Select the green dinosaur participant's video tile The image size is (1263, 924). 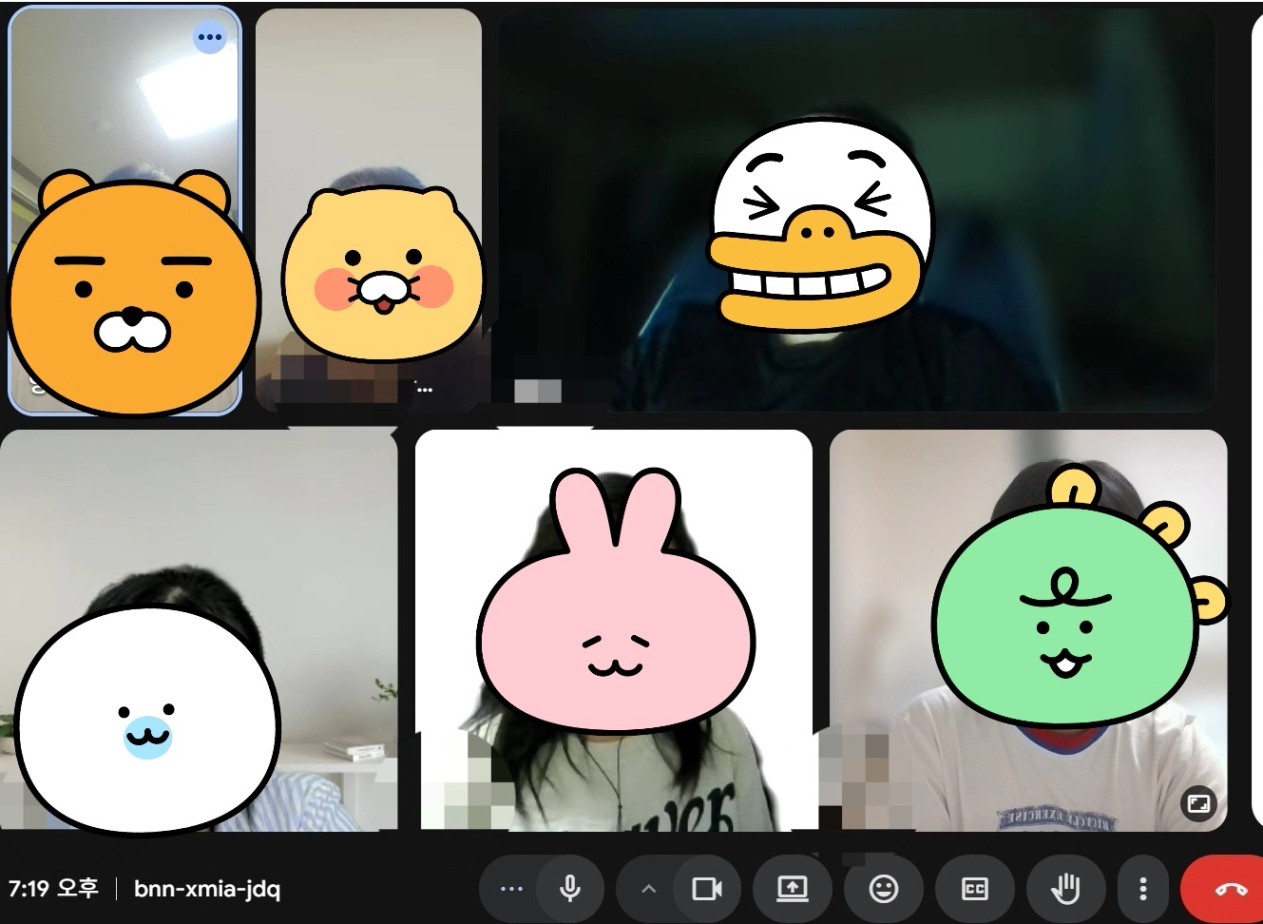click(1028, 630)
